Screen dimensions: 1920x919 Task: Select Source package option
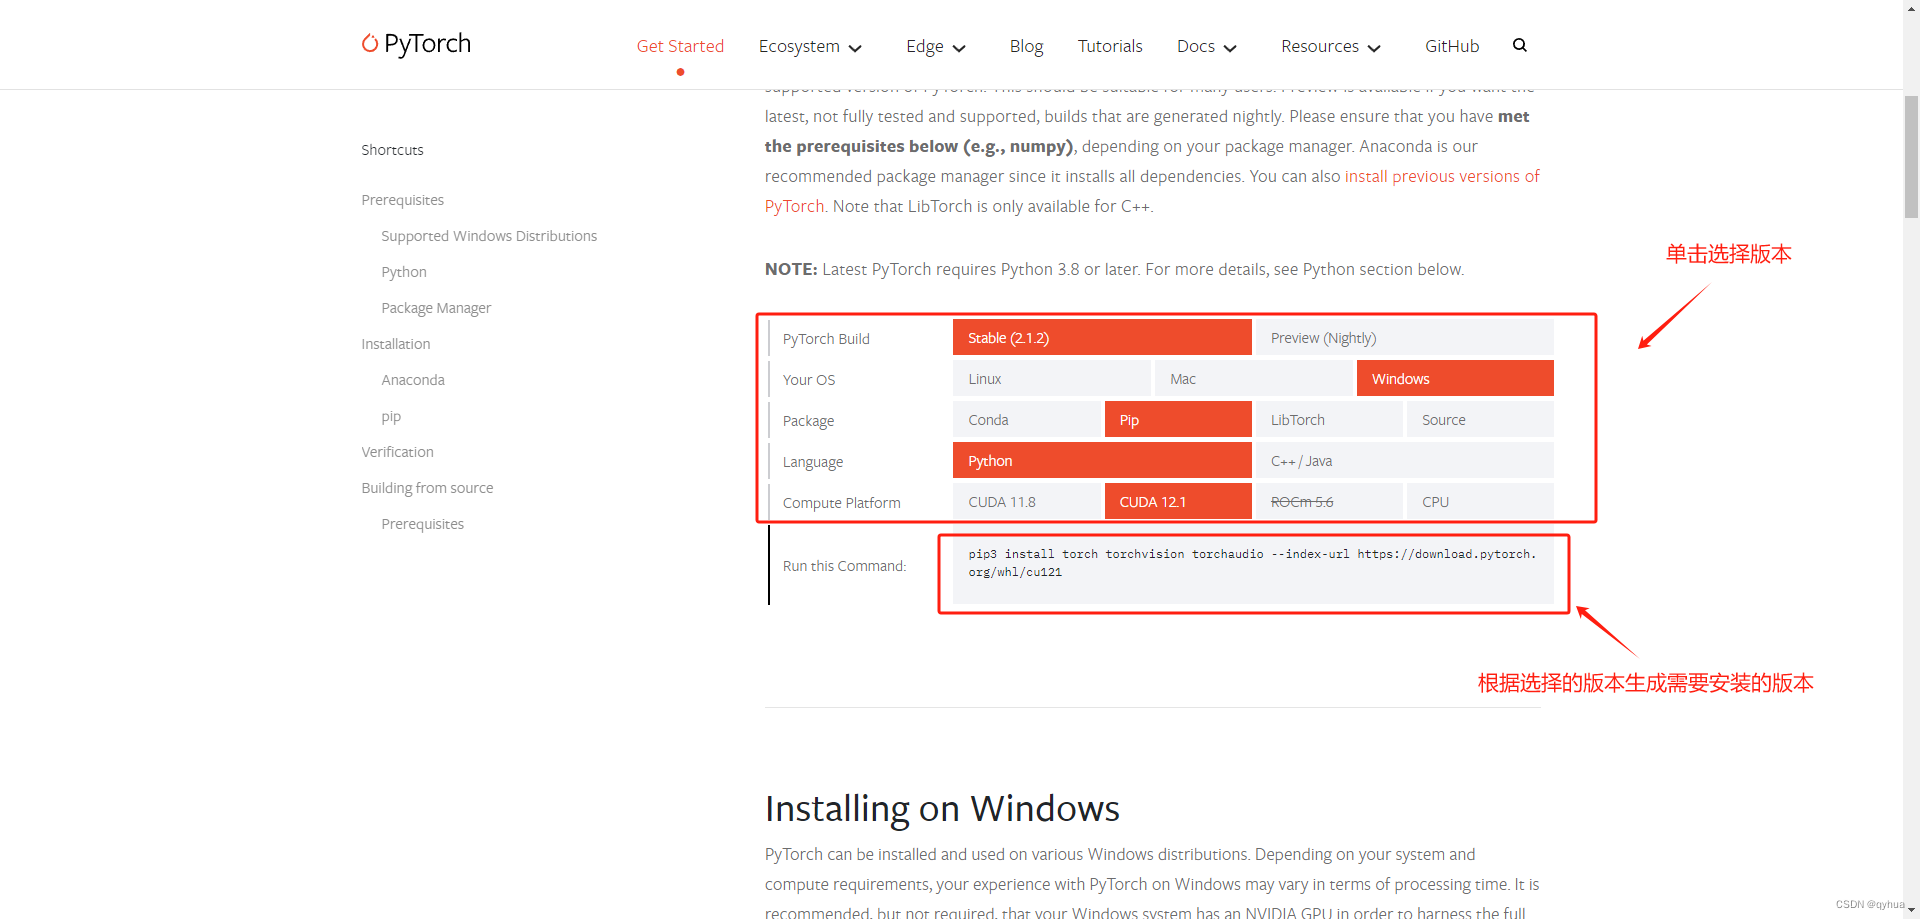(1480, 420)
